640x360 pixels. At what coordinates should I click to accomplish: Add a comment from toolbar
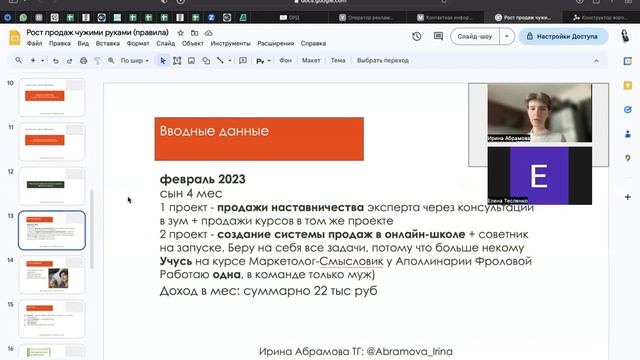point(243,60)
